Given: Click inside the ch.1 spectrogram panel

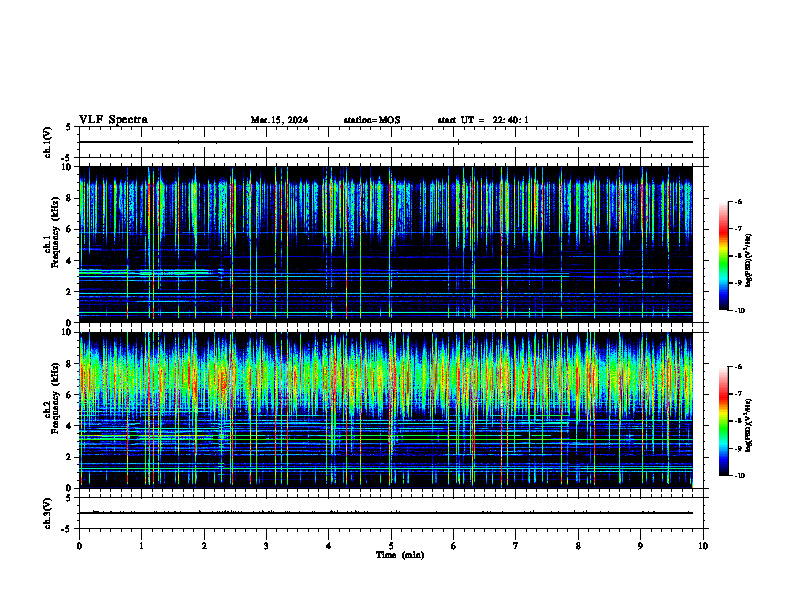Looking at the screenshot, I should pyautogui.click(x=386, y=244).
